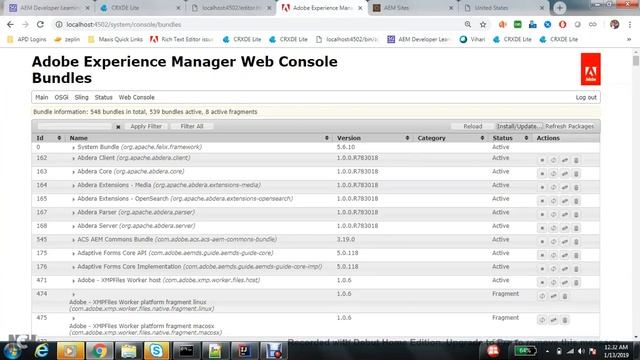The width and height of the screenshot is (640, 360).
Task: Expand Abdera Core bundle details
Action: (73, 172)
